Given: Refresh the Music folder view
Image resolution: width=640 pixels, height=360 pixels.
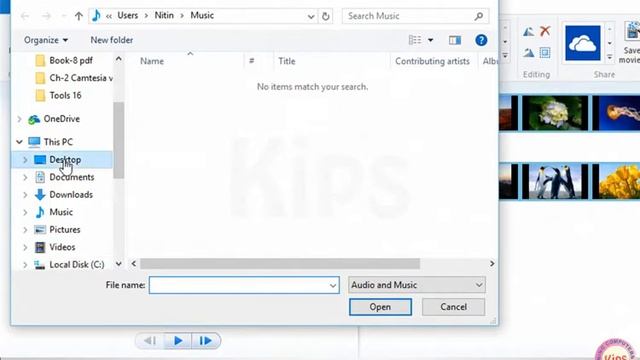Looking at the screenshot, I should 325,16.
